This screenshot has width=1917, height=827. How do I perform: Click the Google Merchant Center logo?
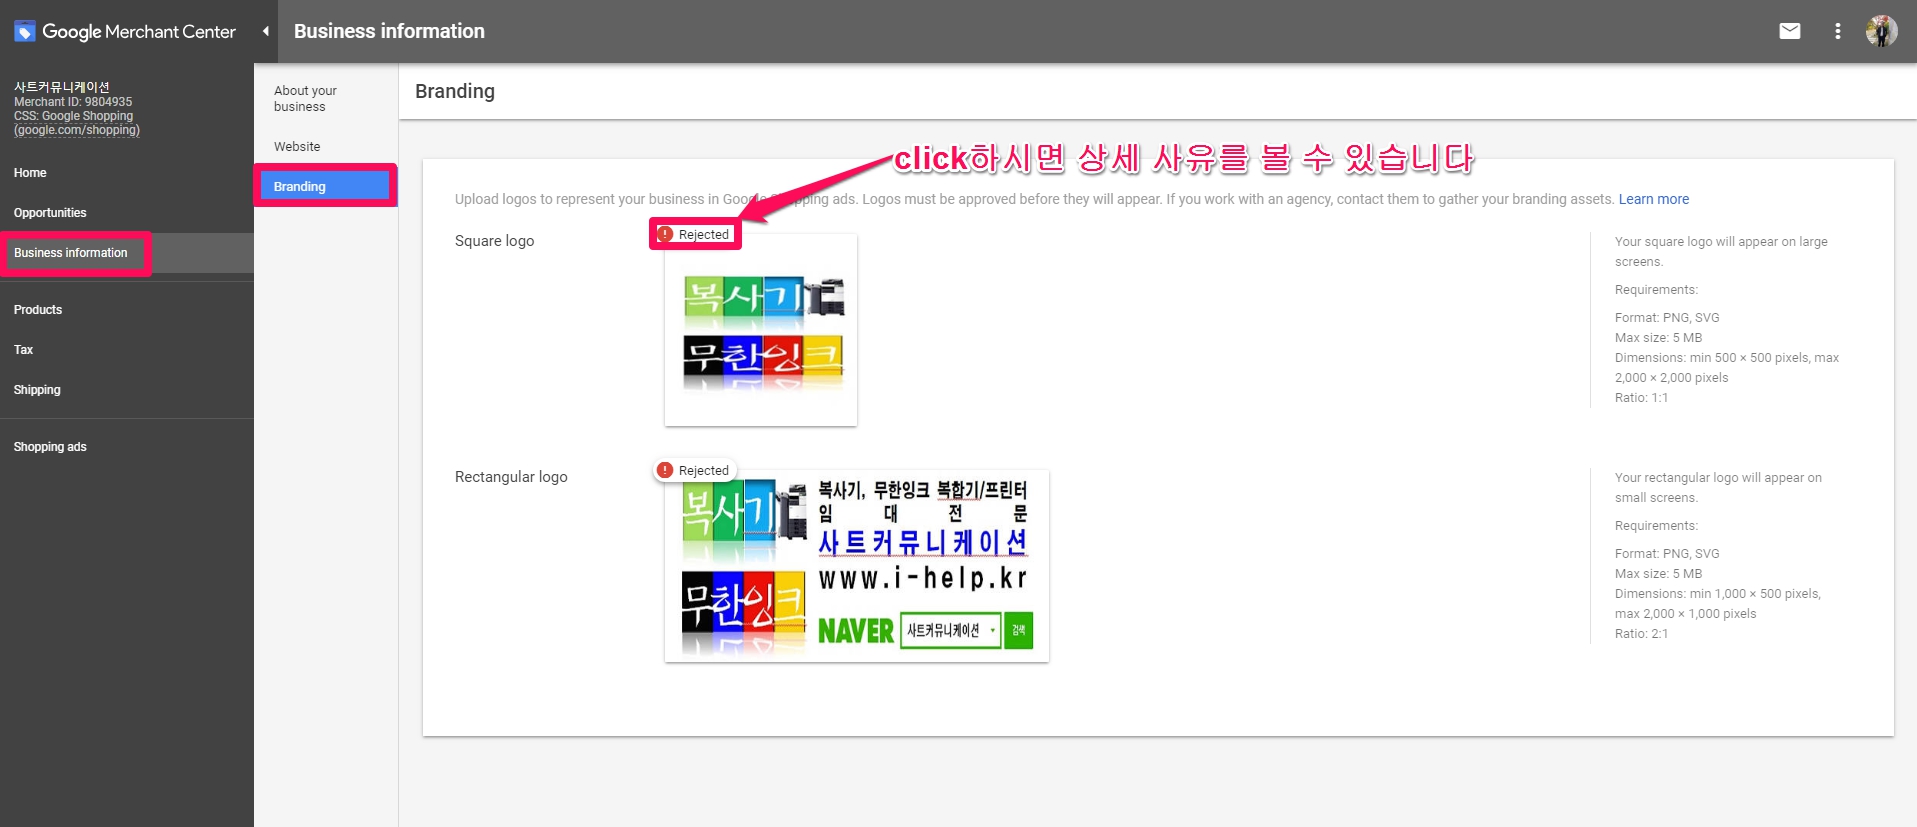(x=125, y=31)
